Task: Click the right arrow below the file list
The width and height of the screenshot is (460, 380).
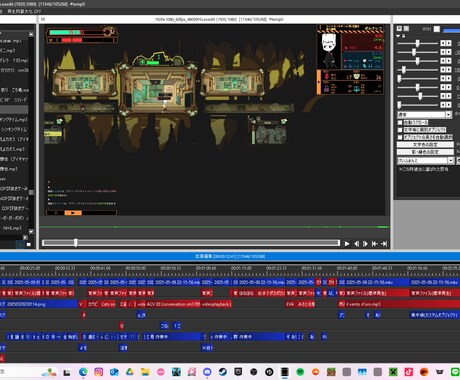Action: (x=25, y=237)
